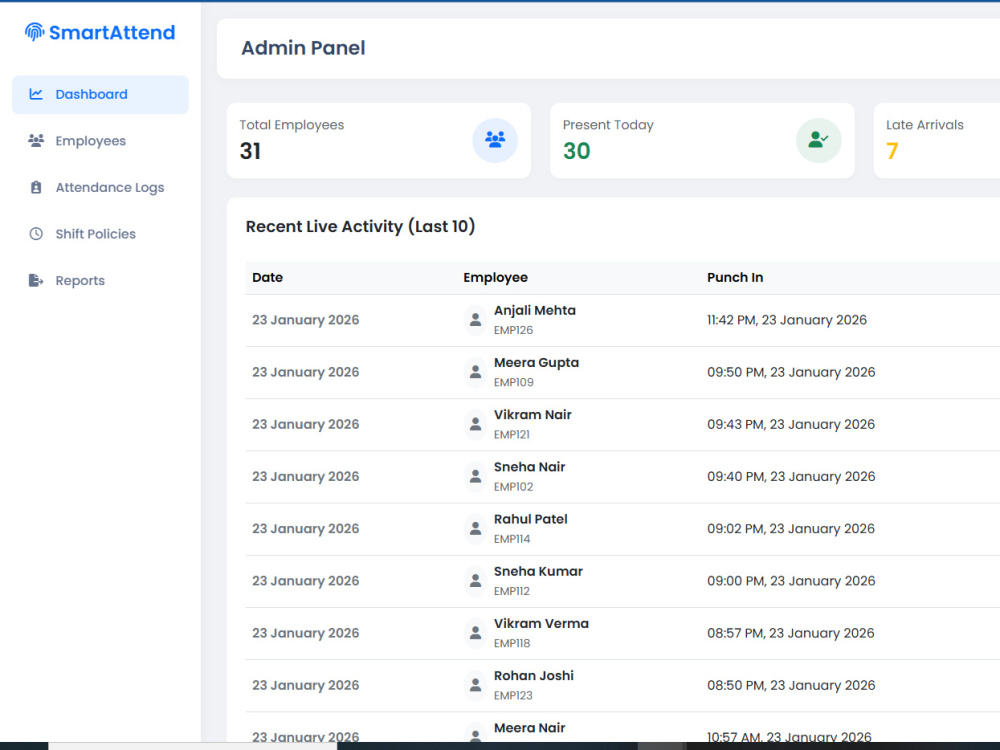The width and height of the screenshot is (1000, 750).
Task: Click Rahul Patel's avatar icon
Action: pyautogui.click(x=475, y=529)
